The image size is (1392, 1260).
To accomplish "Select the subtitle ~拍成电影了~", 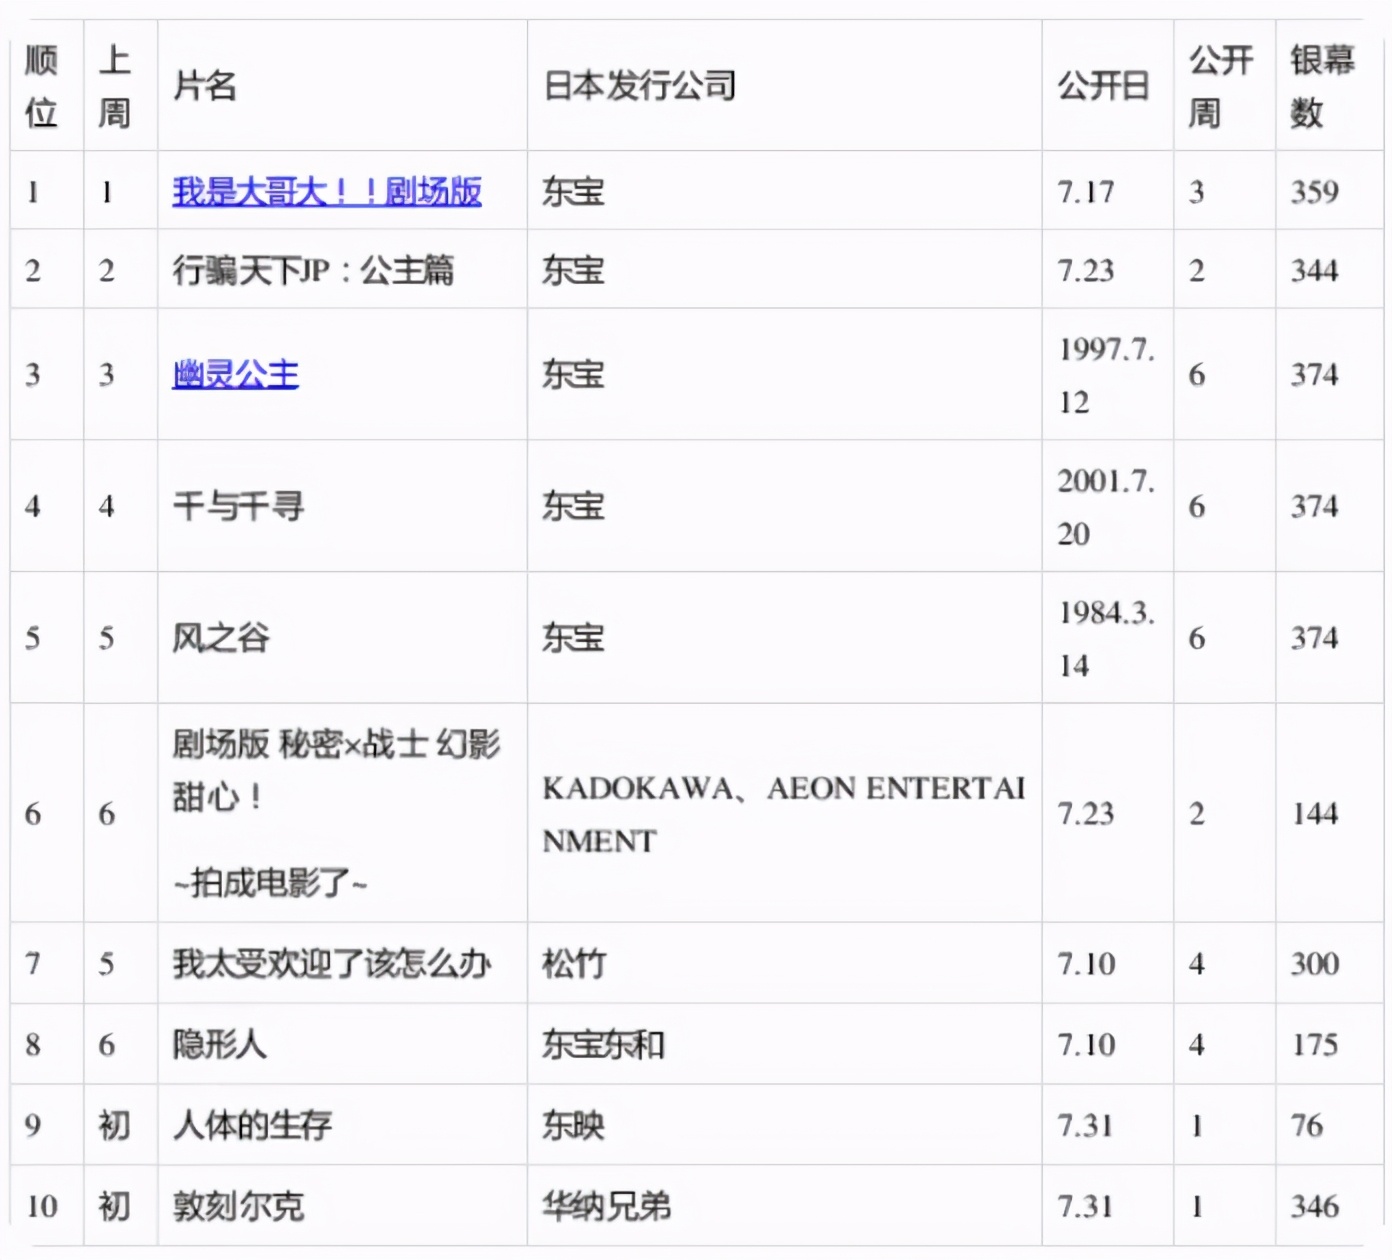I will pyautogui.click(x=270, y=883).
